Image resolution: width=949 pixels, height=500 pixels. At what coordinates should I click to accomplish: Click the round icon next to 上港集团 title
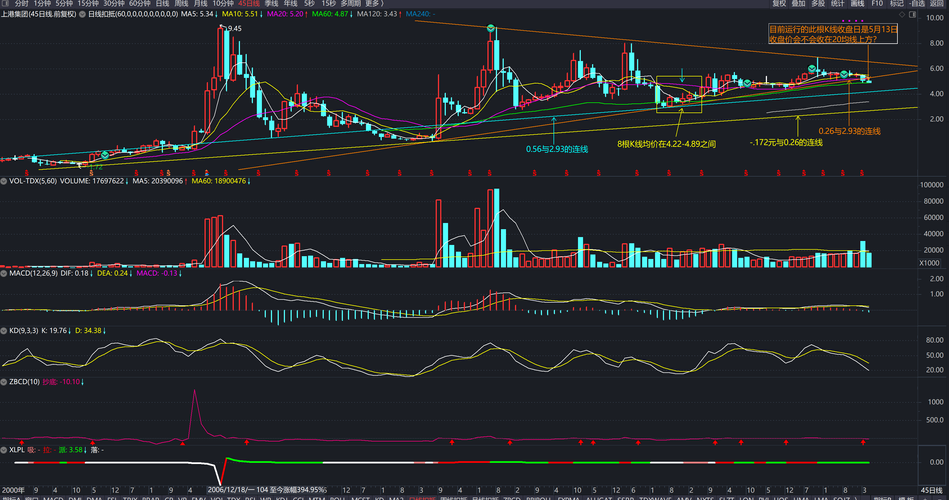point(82,13)
